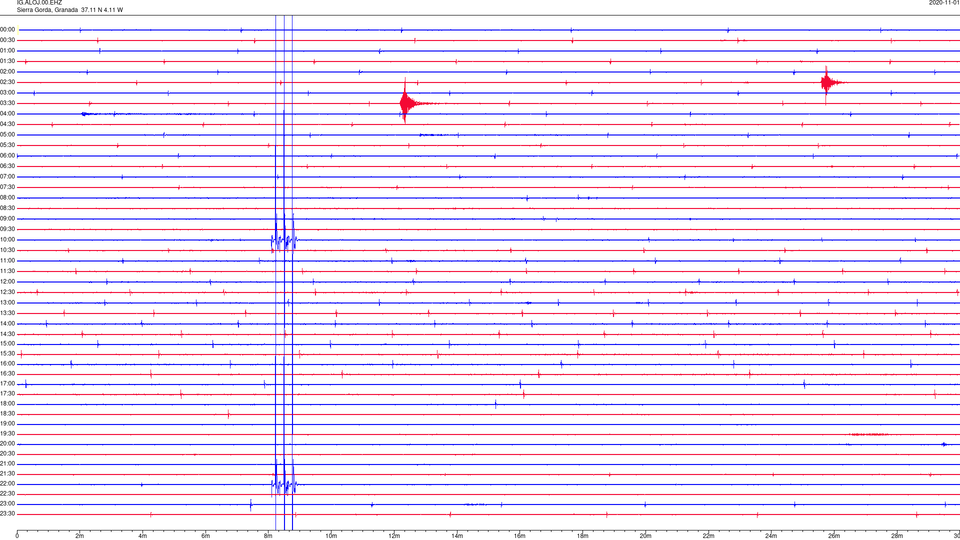
Task: Click the 22:00 time label
Action: coord(7,484)
